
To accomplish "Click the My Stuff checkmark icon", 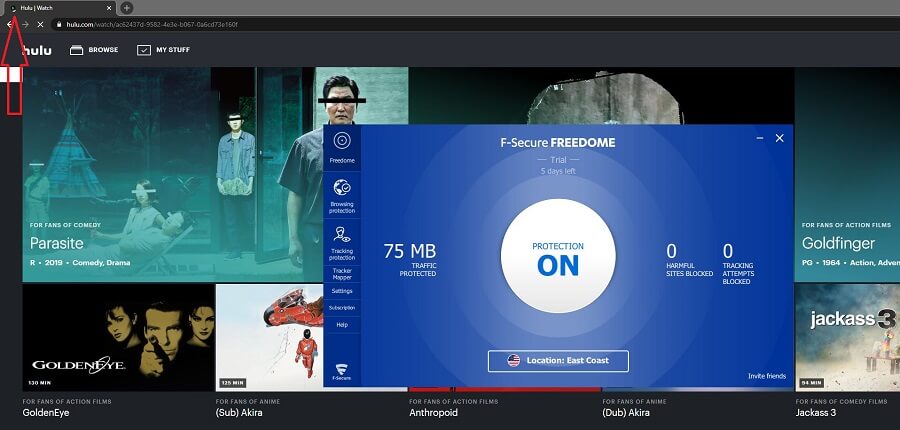I will [143, 50].
